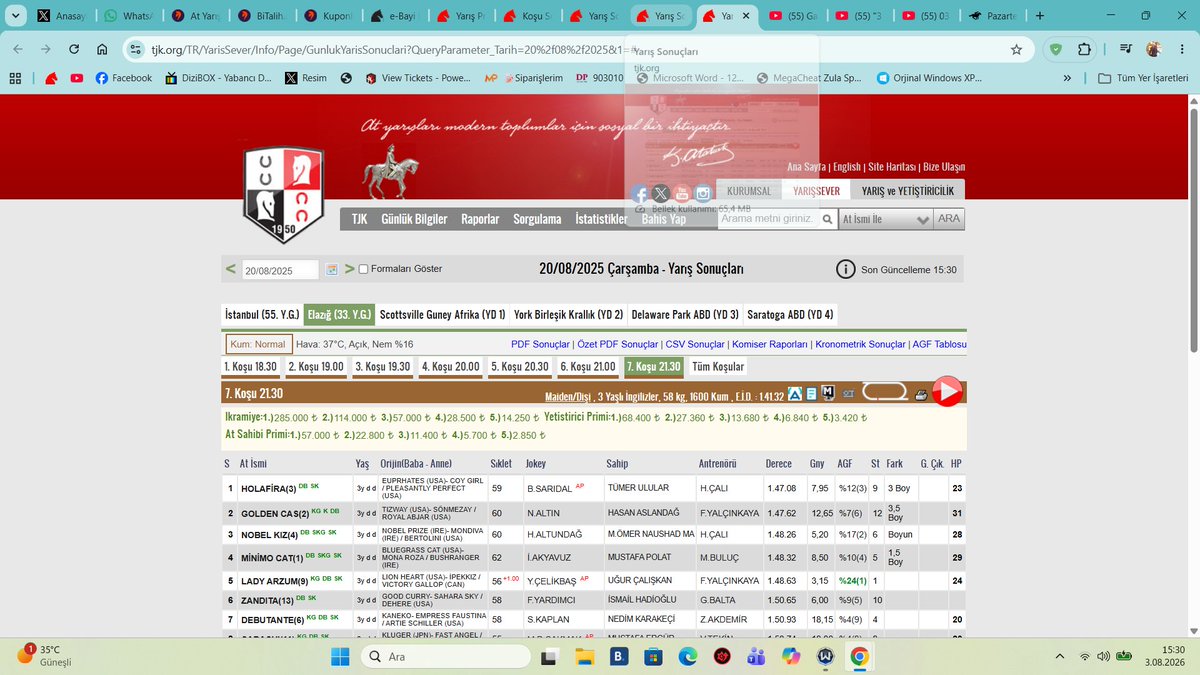The image size is (1200, 675).
Task: Click the search magnifier icon
Action: (x=828, y=219)
